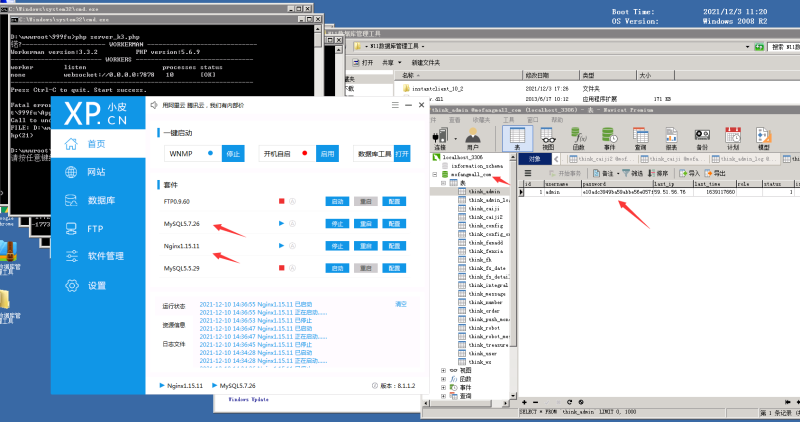Open the 查询 query icon in Navicat toolbar
Viewport: 800px width, 422px height.
click(x=640, y=139)
